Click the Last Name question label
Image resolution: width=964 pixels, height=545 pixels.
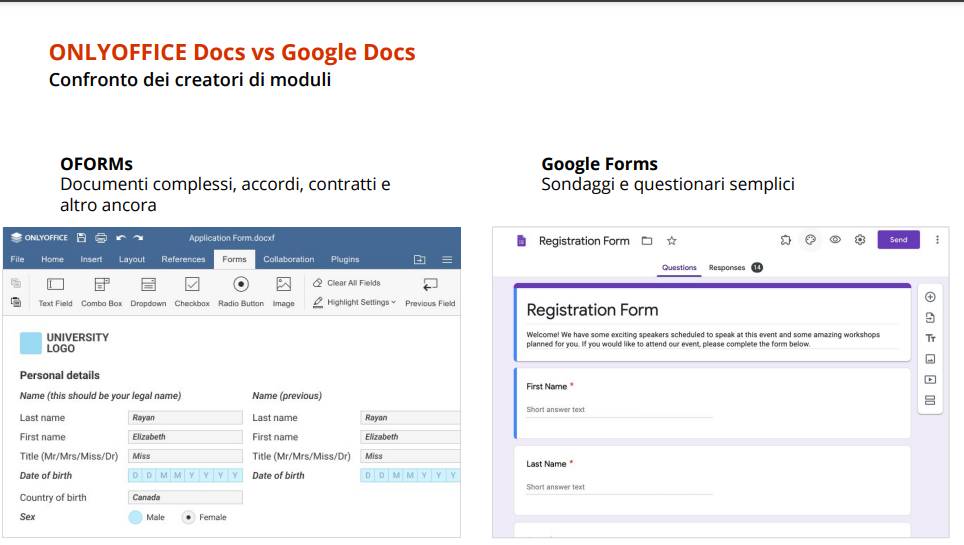click(546, 464)
